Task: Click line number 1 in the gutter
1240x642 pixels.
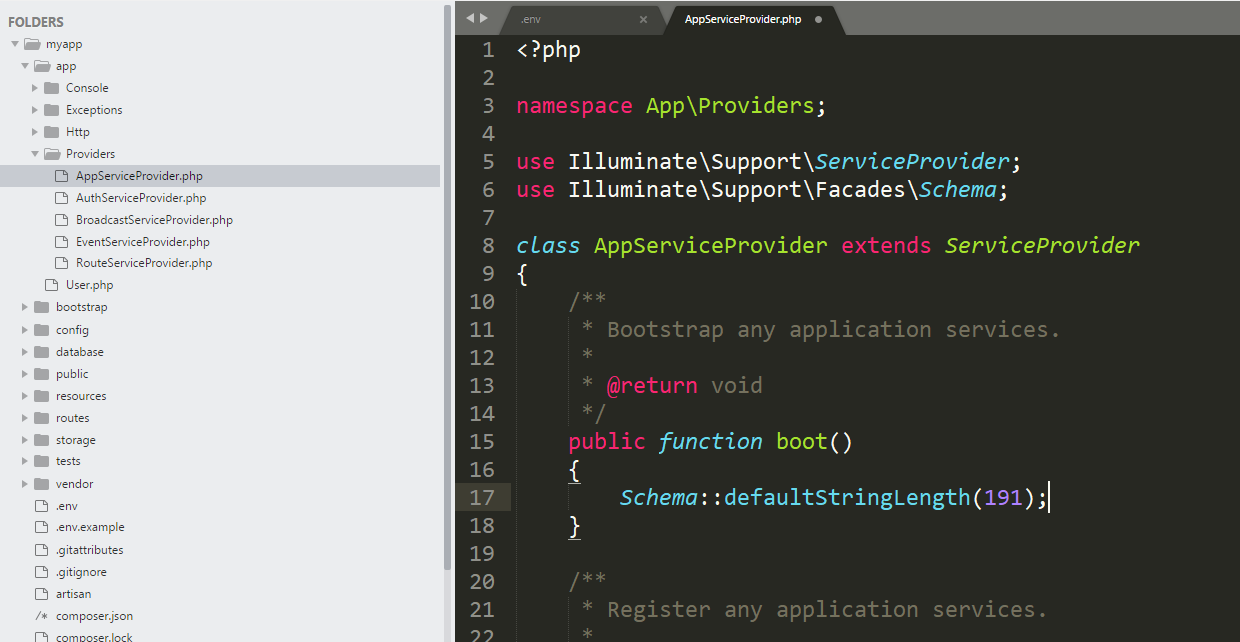Action: 488,49
